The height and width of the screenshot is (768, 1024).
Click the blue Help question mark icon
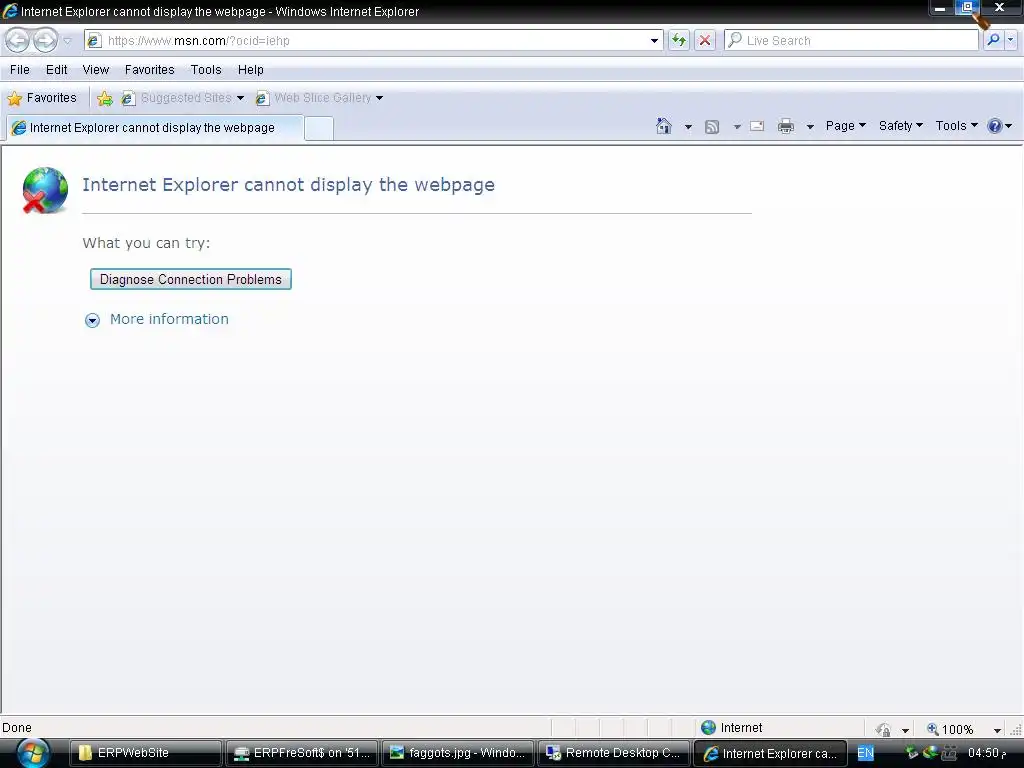[995, 126]
